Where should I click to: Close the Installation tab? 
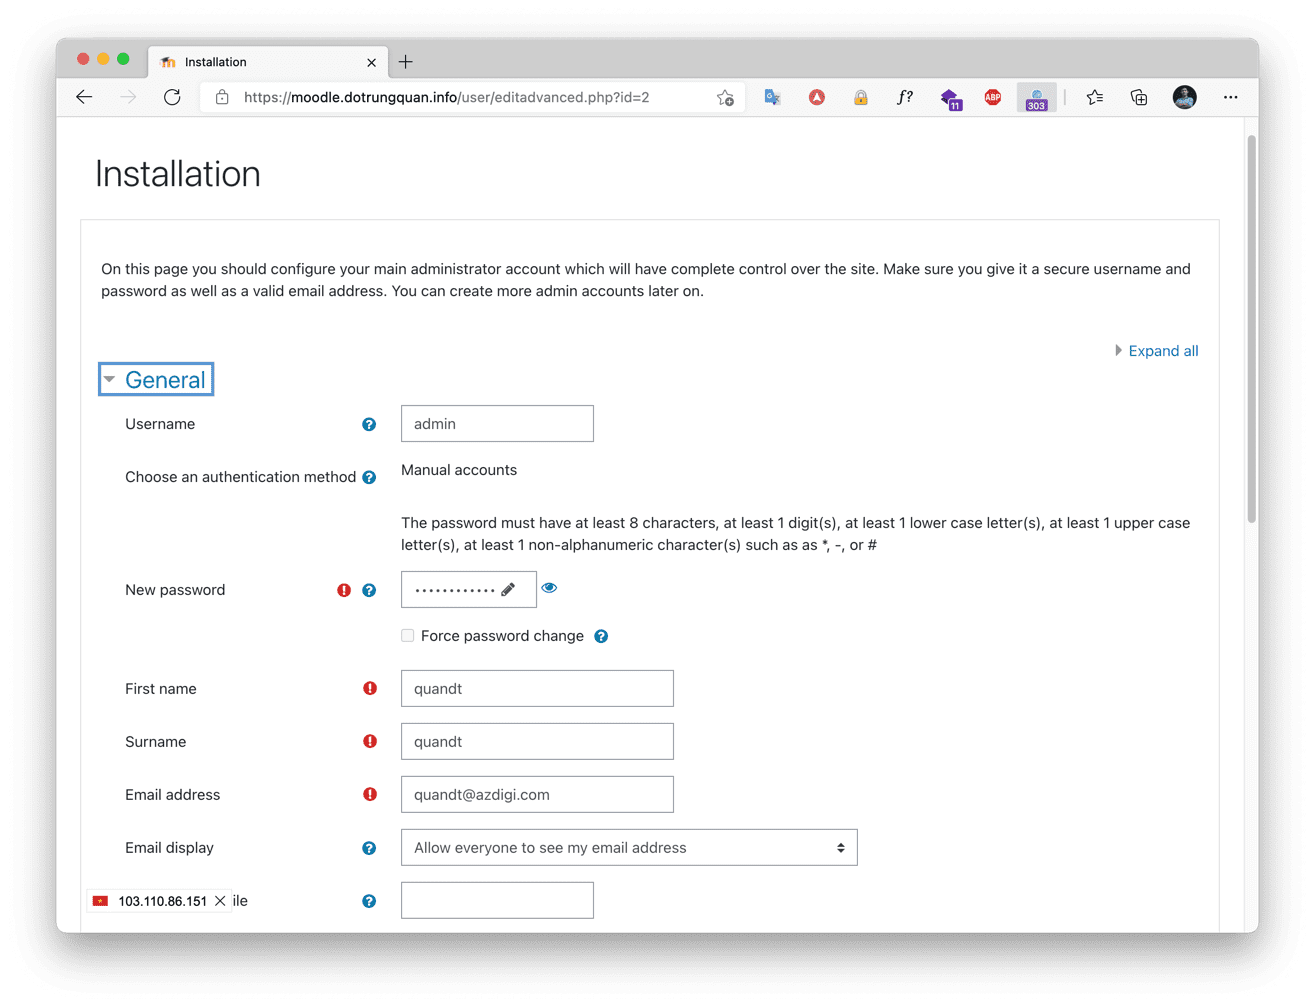tap(372, 62)
